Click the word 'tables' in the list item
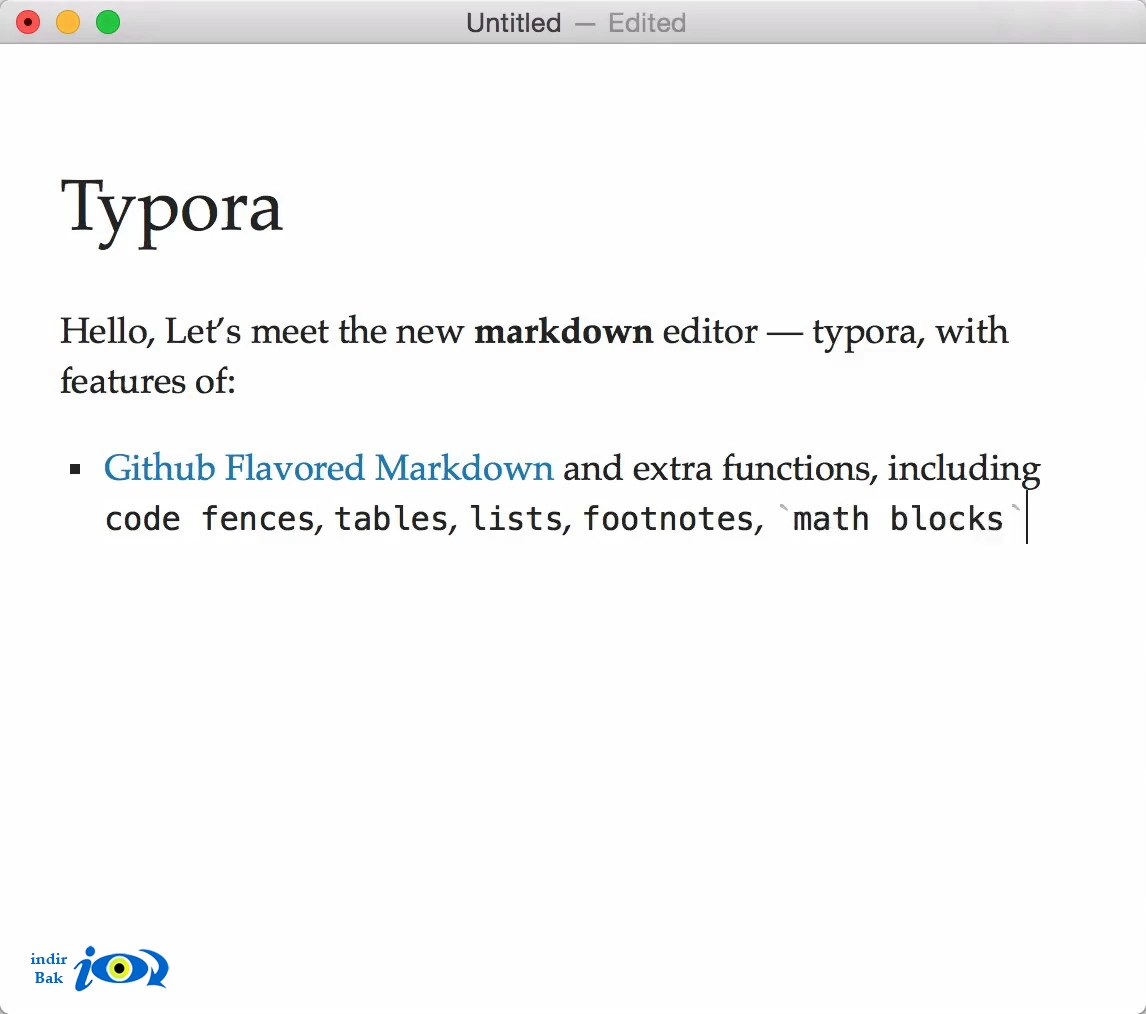 click(392, 519)
